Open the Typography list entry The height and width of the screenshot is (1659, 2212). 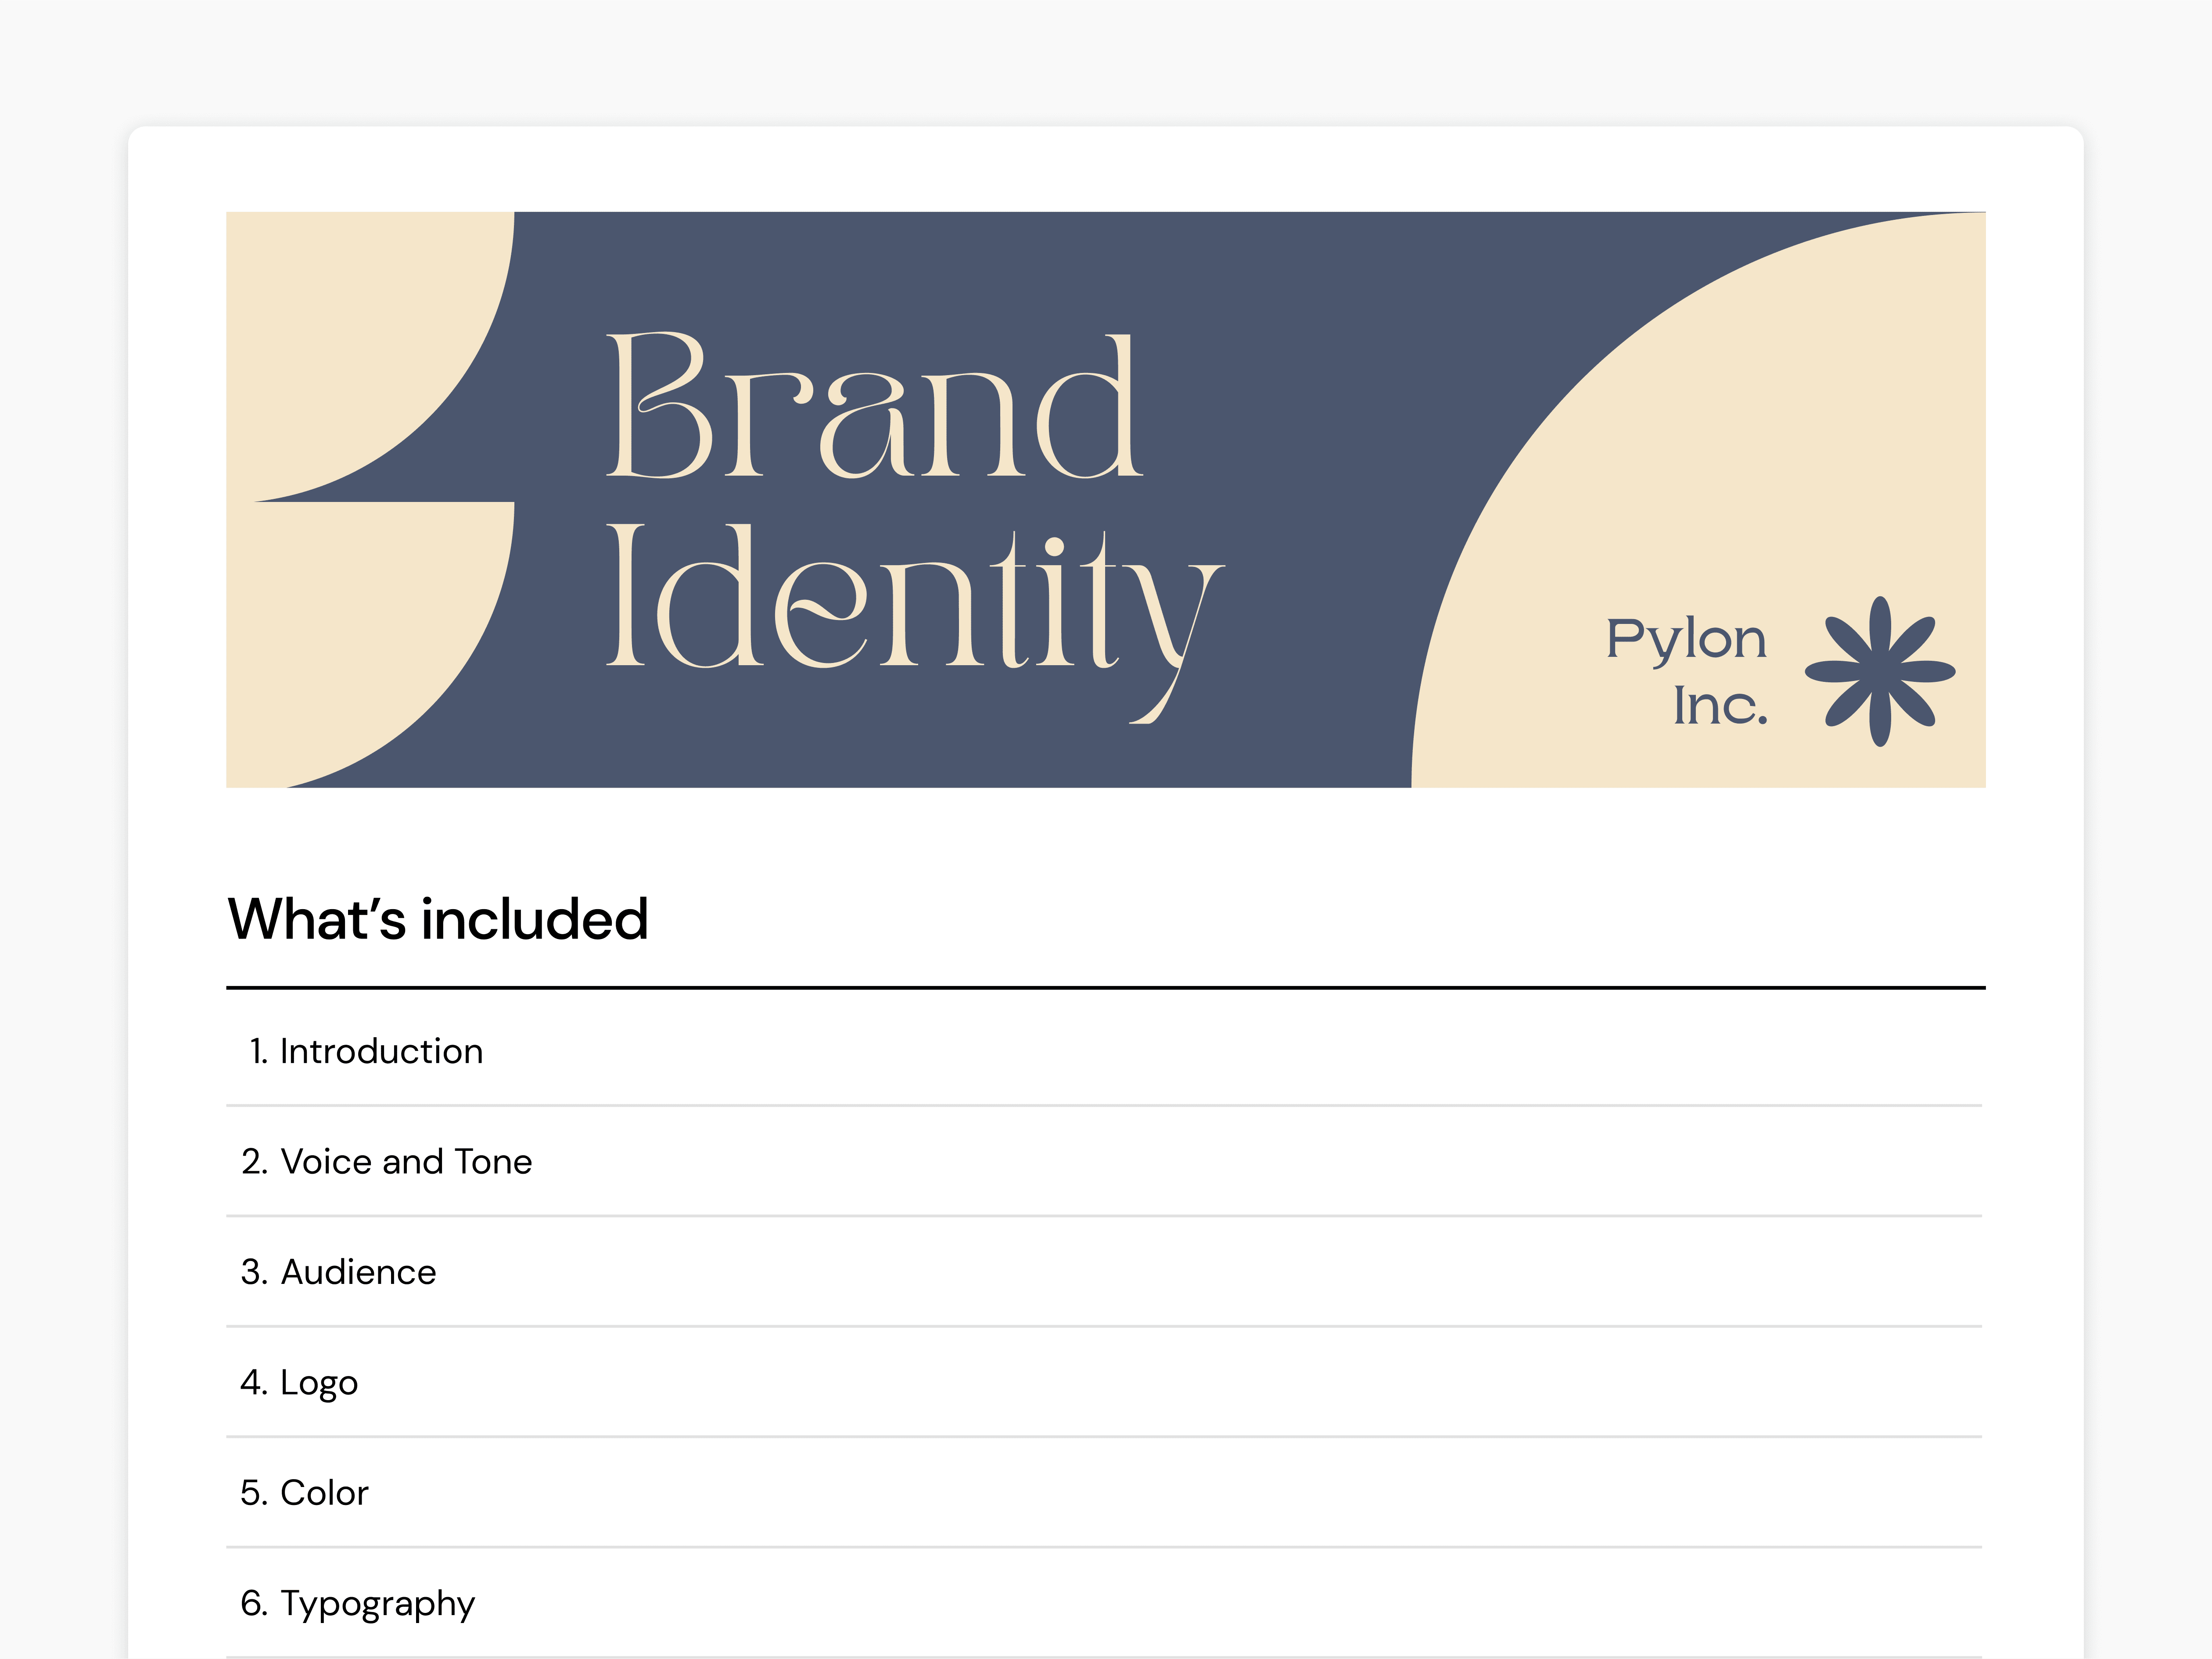[x=377, y=1603]
